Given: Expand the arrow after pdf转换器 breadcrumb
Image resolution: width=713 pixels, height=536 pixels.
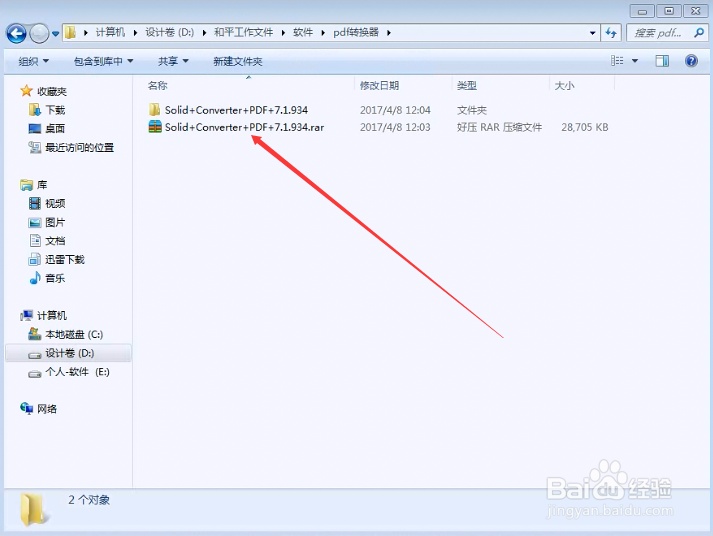Looking at the screenshot, I should (389, 33).
